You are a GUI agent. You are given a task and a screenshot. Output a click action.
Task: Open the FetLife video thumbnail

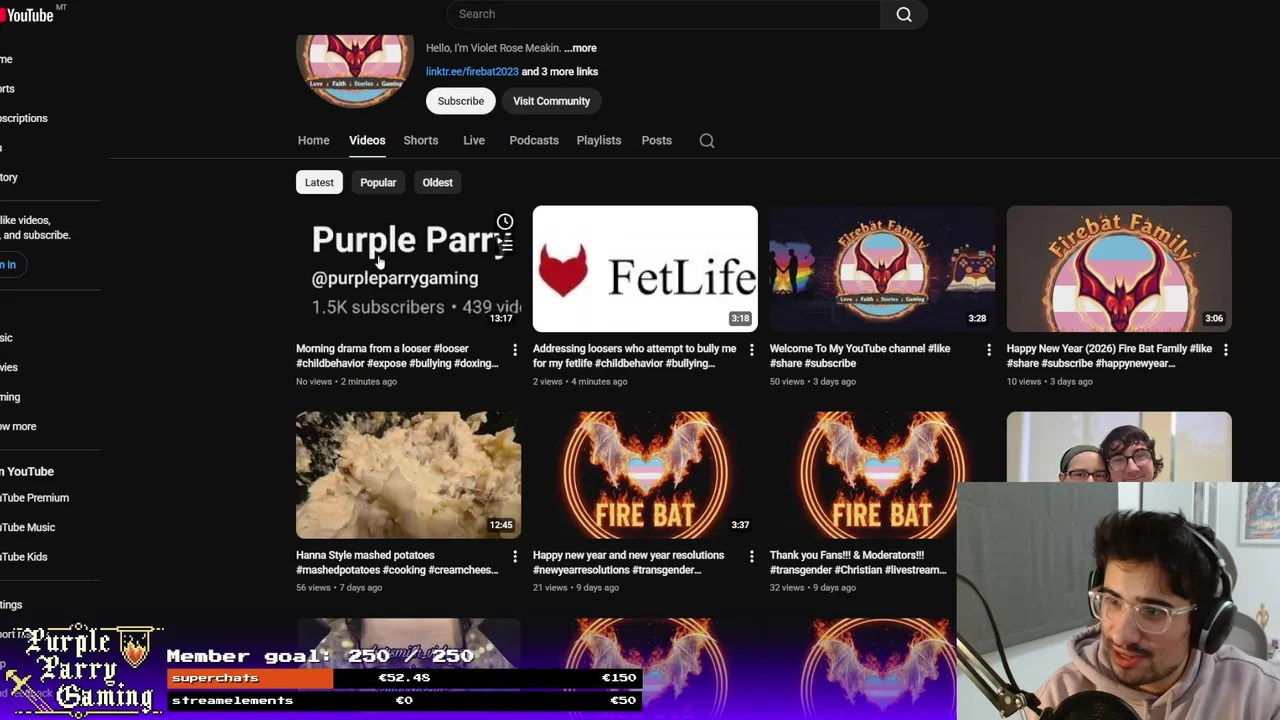pyautogui.click(x=645, y=269)
